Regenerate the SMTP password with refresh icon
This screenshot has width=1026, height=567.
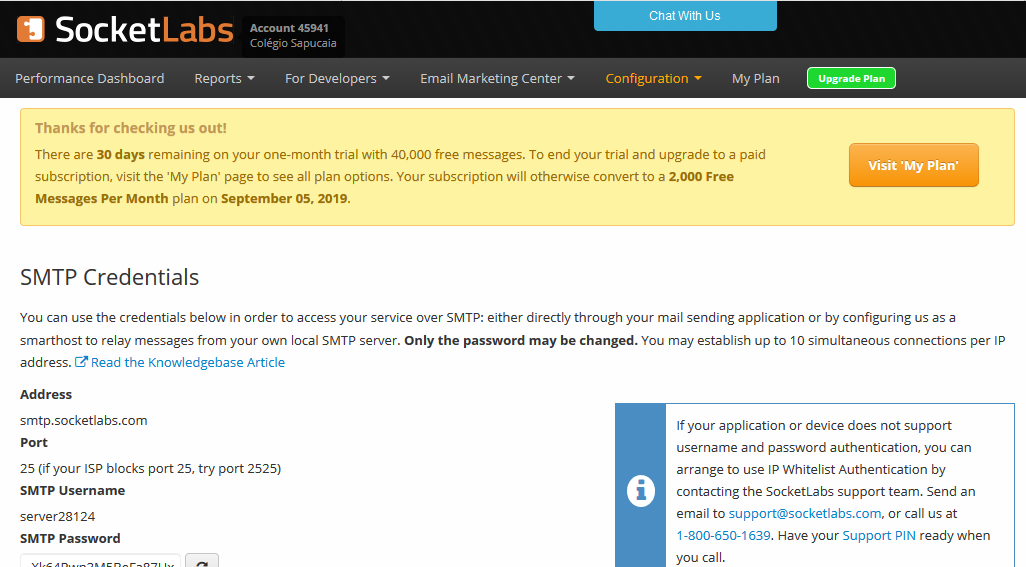tap(202, 561)
